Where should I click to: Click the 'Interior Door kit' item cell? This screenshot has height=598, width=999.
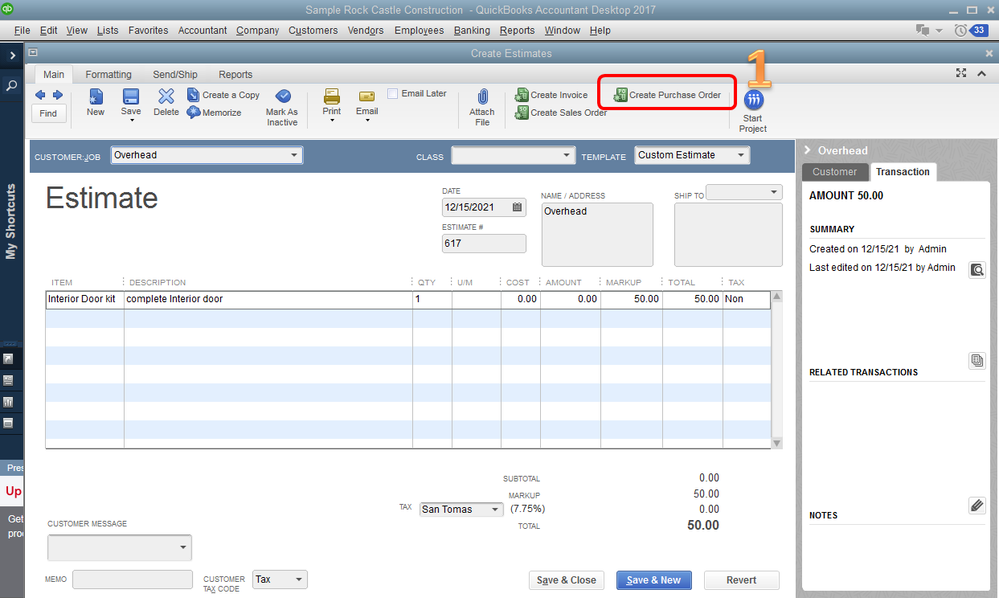(x=85, y=299)
